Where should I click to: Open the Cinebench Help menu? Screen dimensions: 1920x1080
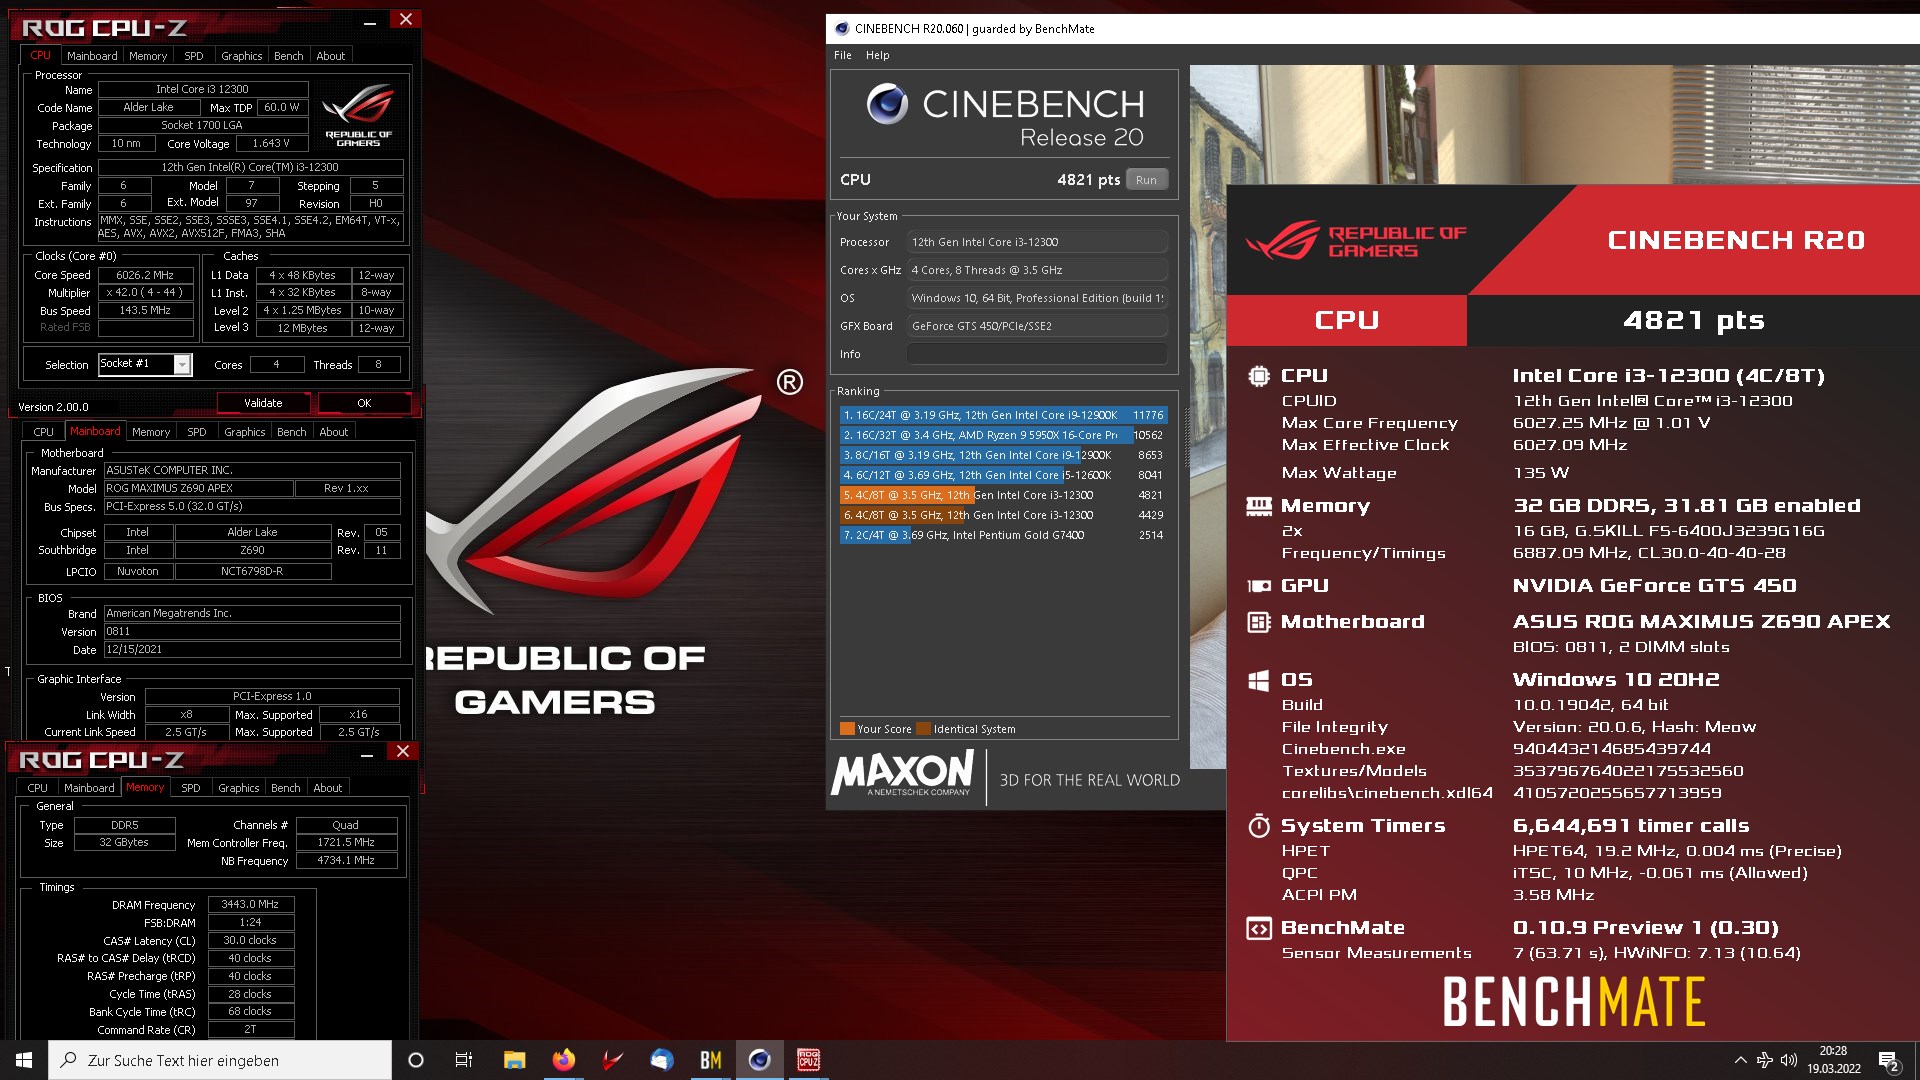[x=877, y=55]
